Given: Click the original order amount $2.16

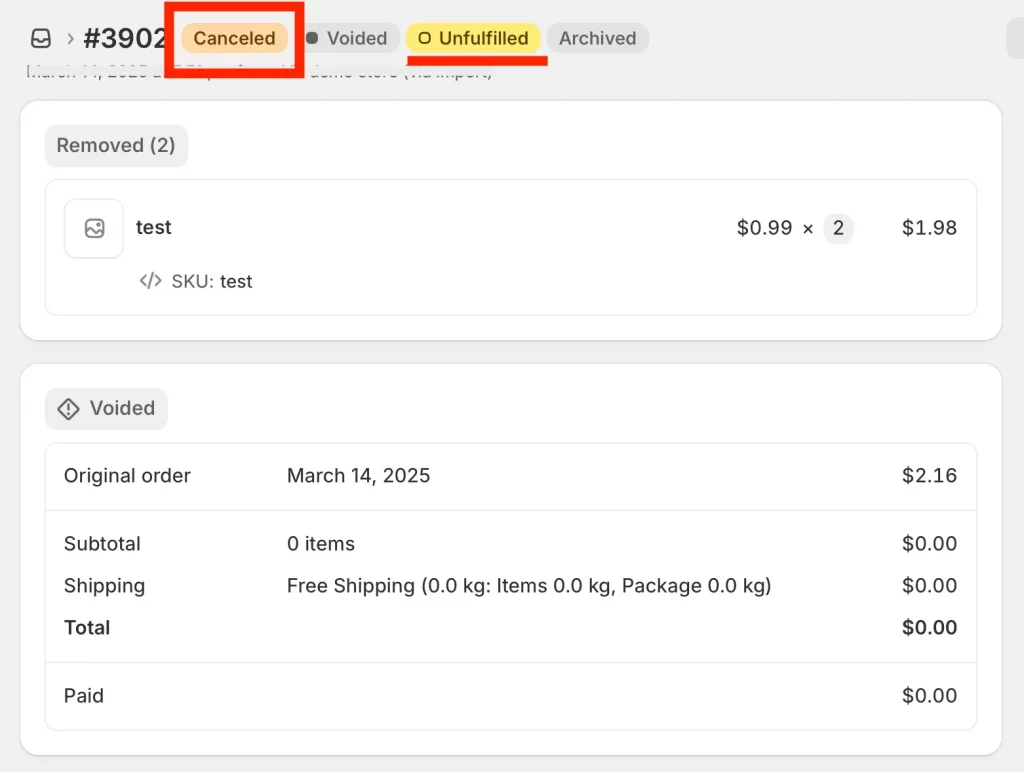Looking at the screenshot, I should [x=929, y=475].
